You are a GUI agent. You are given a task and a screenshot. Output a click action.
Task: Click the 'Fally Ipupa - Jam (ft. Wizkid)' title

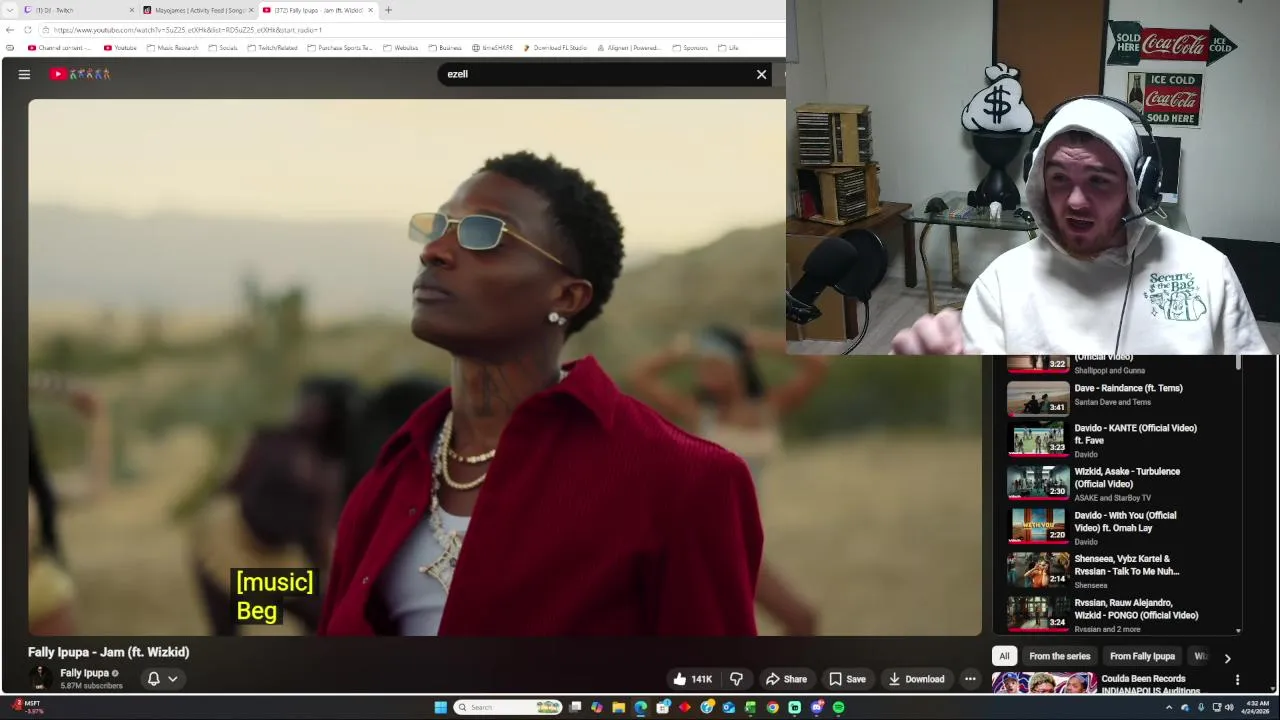[109, 652]
